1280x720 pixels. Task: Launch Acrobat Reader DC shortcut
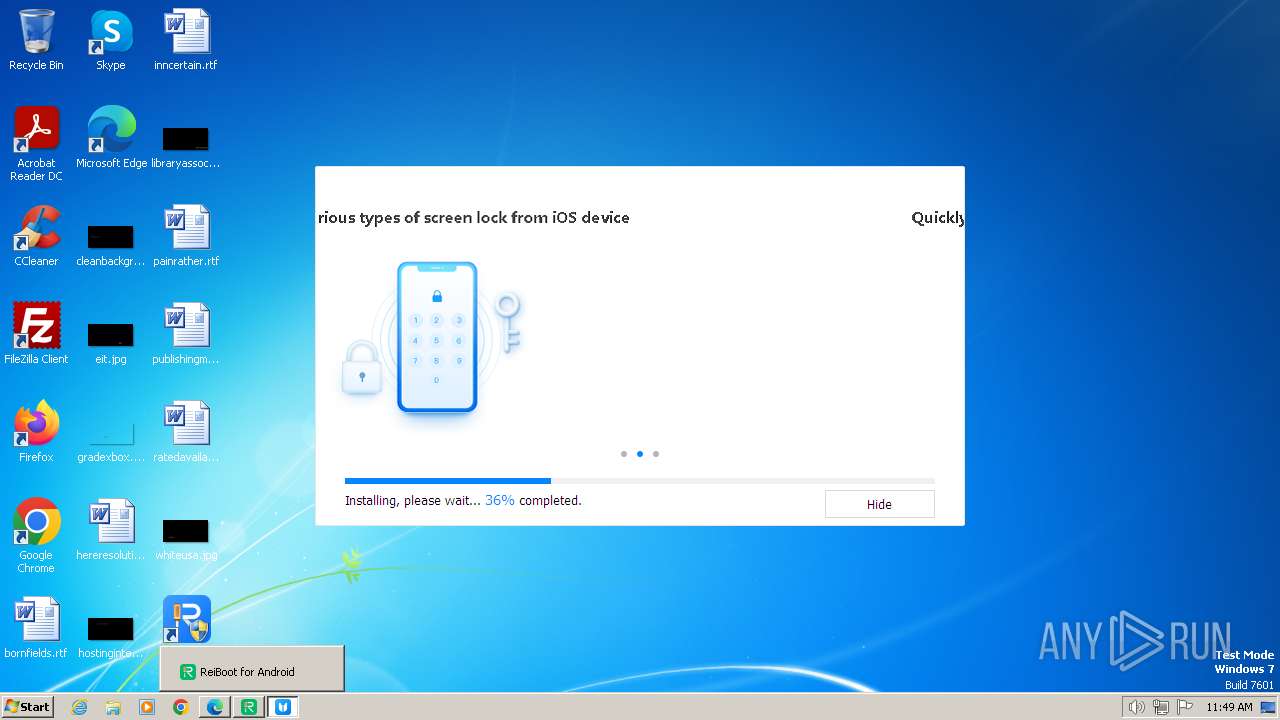click(x=36, y=144)
